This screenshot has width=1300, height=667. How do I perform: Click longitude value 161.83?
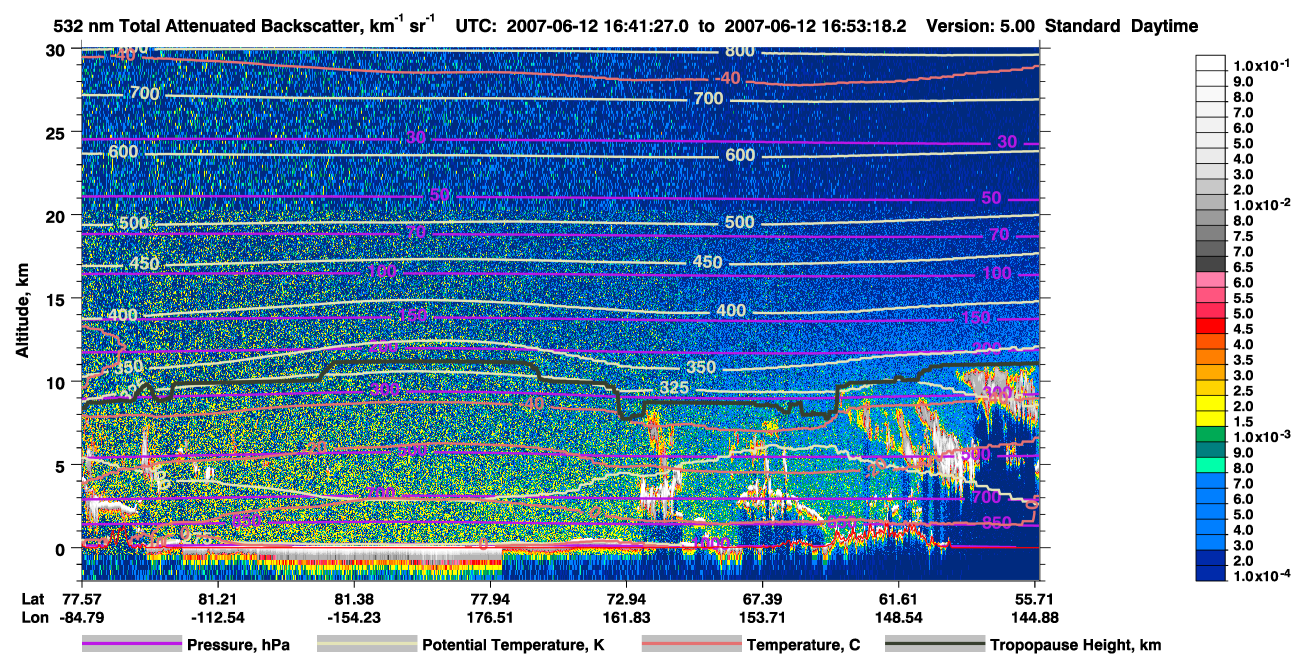pyautogui.click(x=626, y=617)
